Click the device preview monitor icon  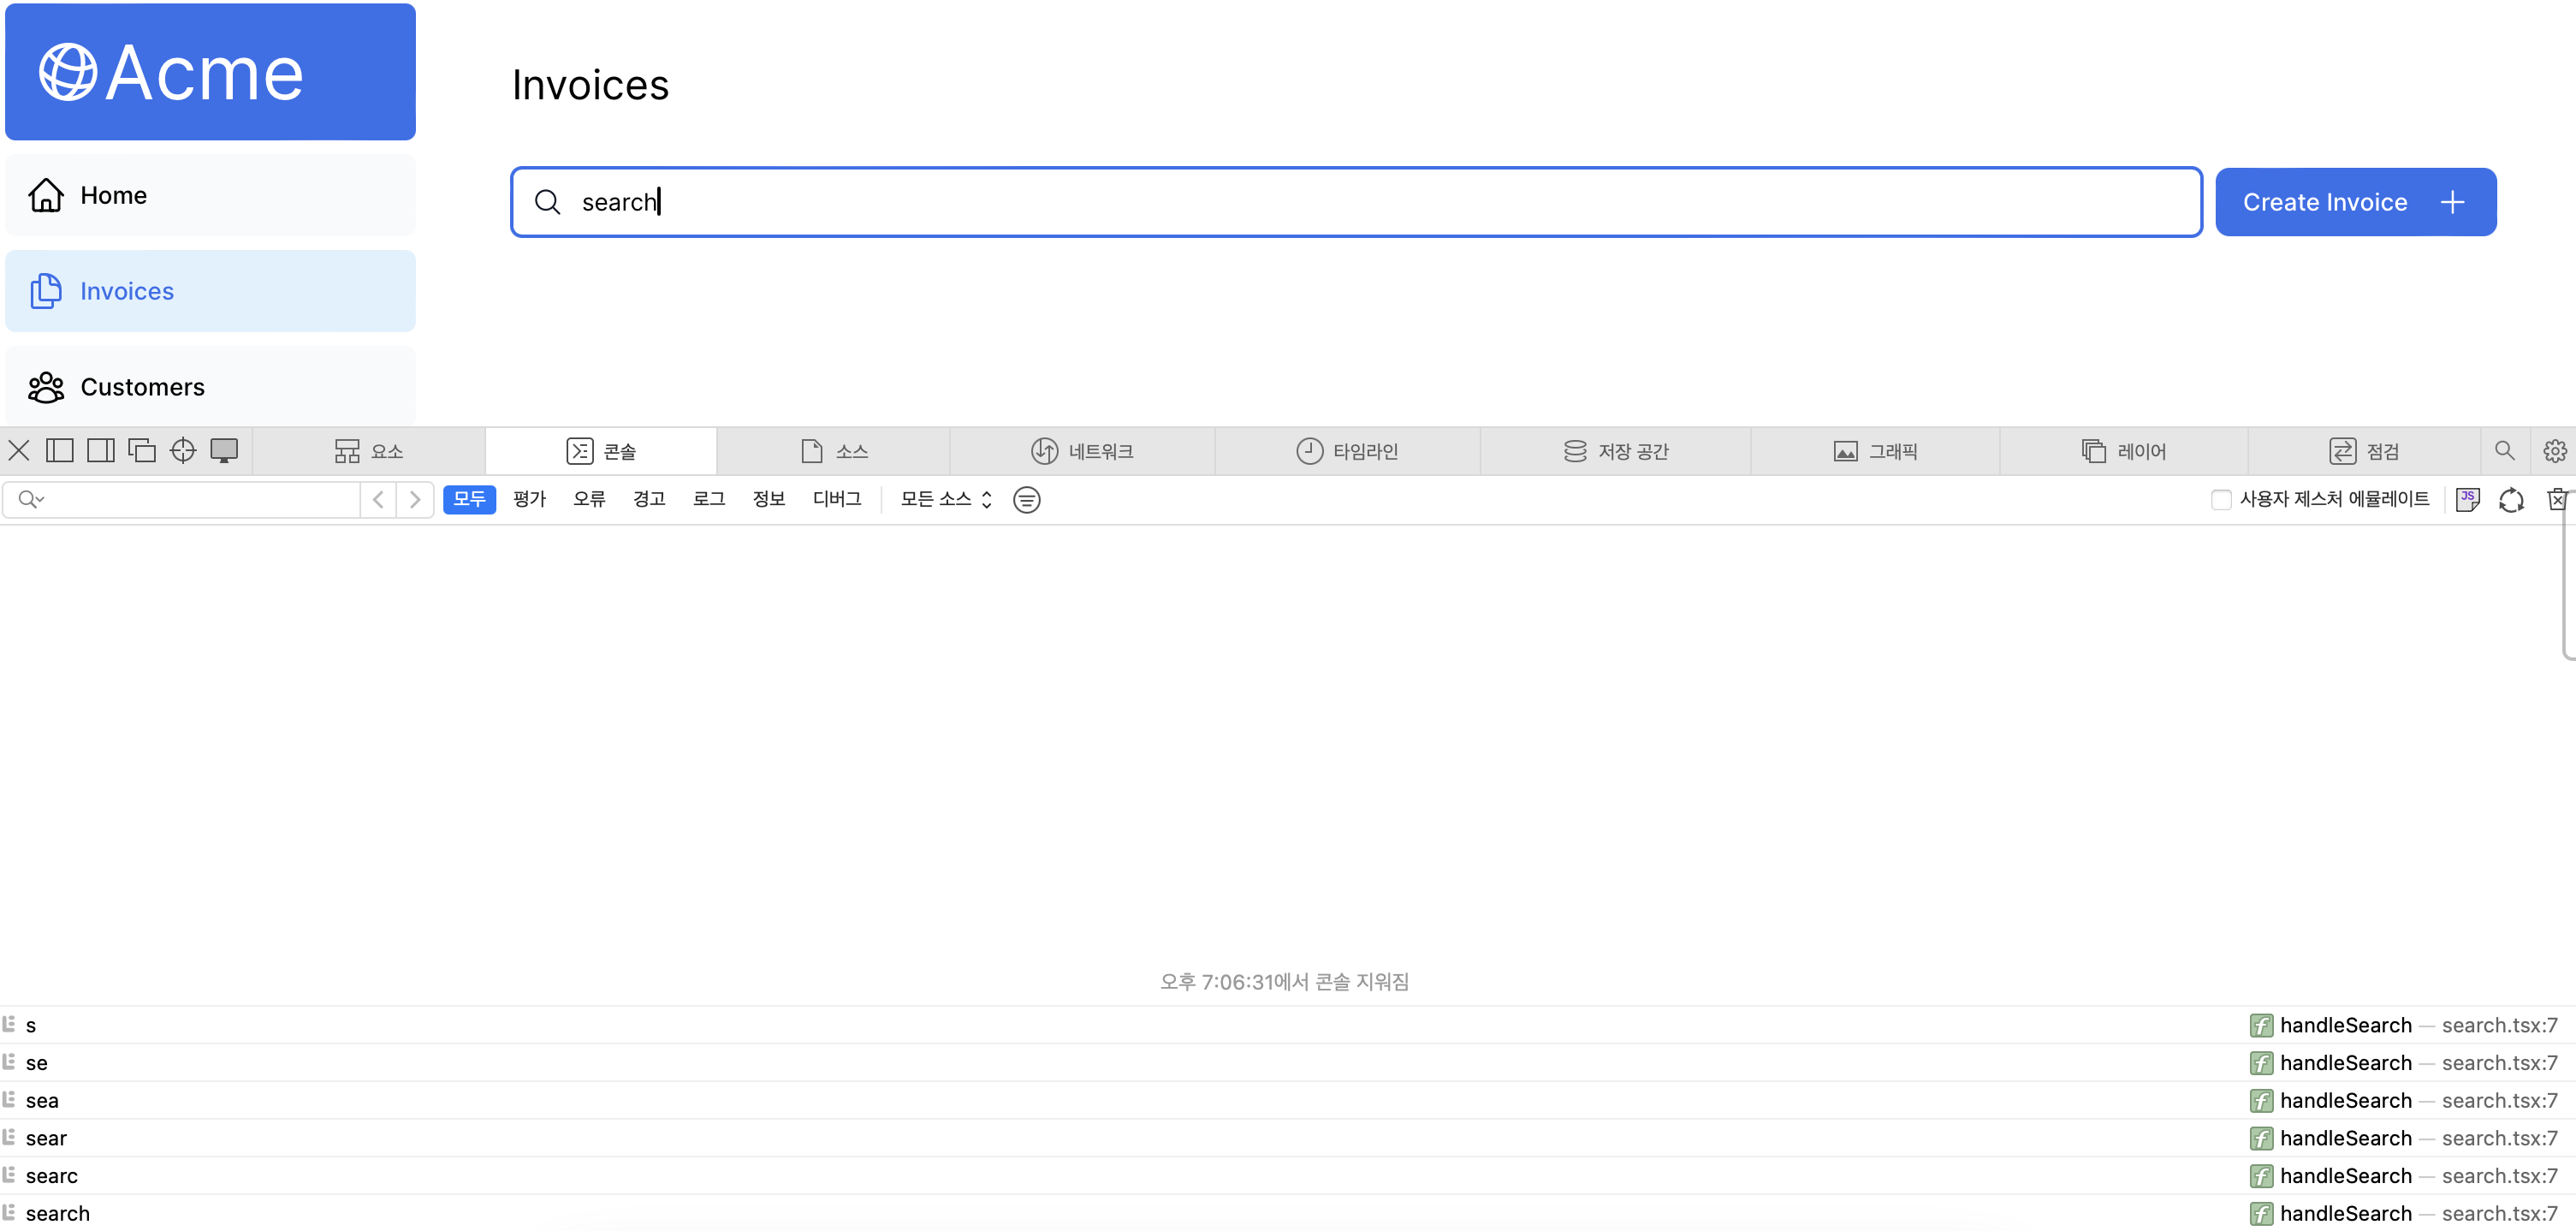click(x=224, y=451)
